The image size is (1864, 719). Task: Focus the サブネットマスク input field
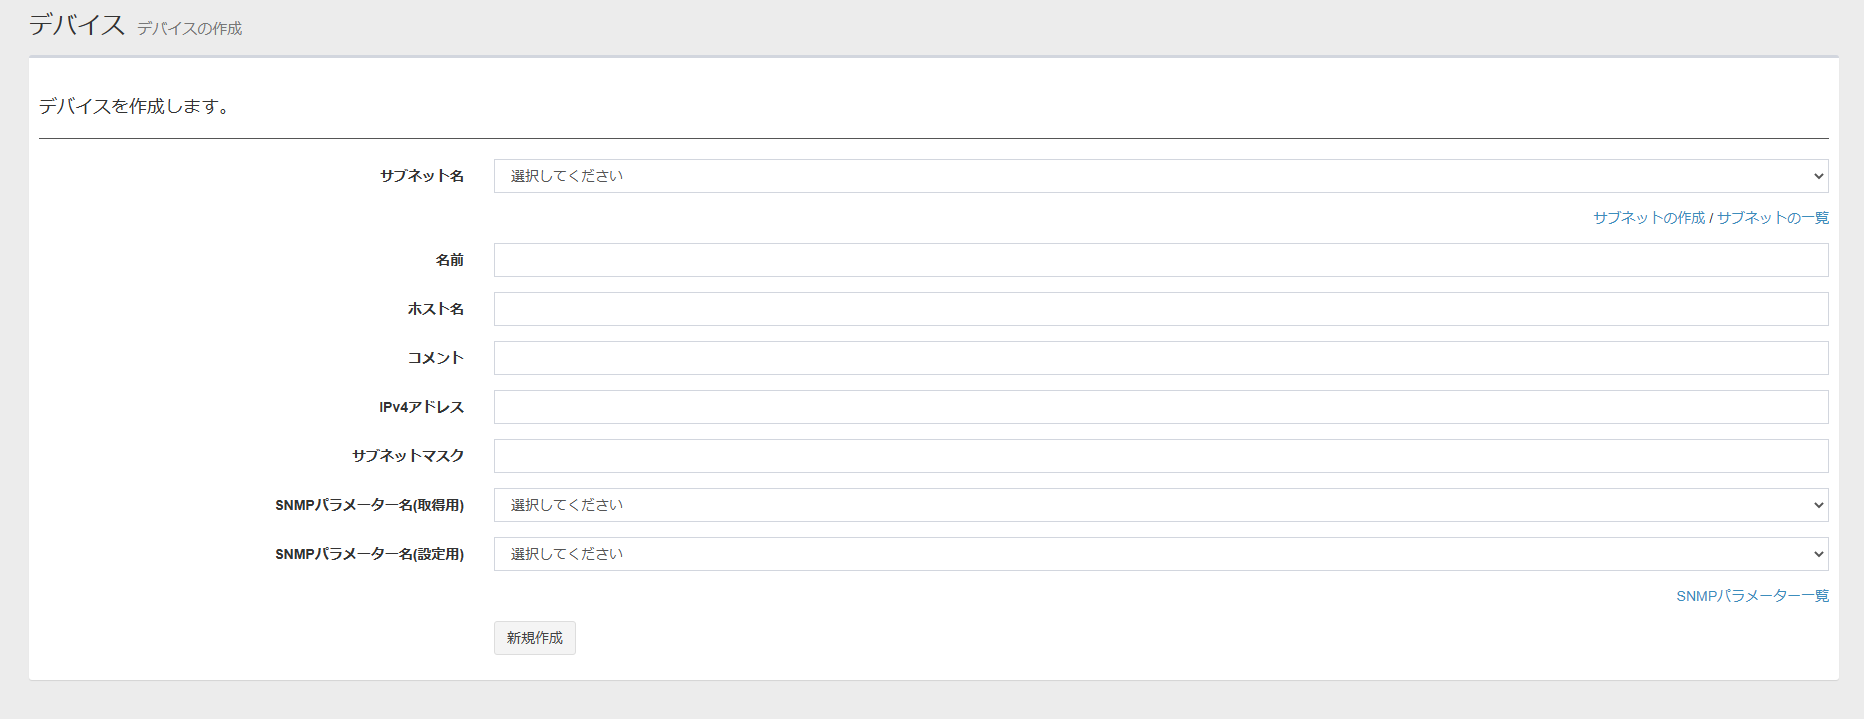pyautogui.click(x=1160, y=456)
